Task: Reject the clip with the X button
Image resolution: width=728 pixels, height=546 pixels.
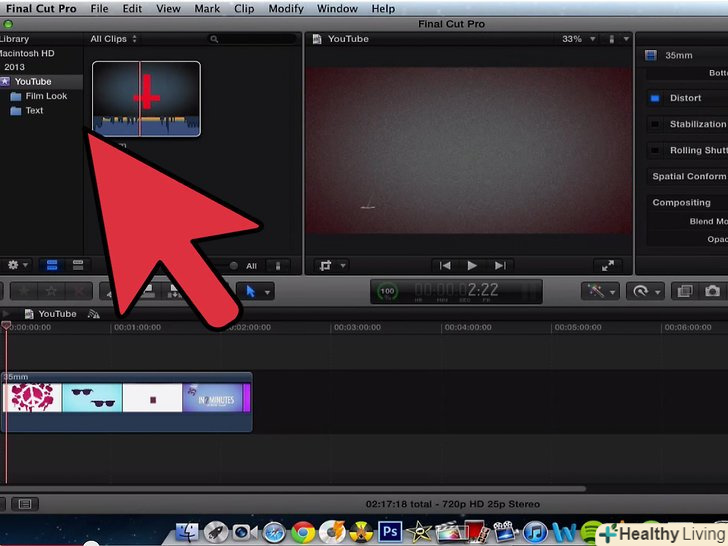Action: [x=78, y=292]
